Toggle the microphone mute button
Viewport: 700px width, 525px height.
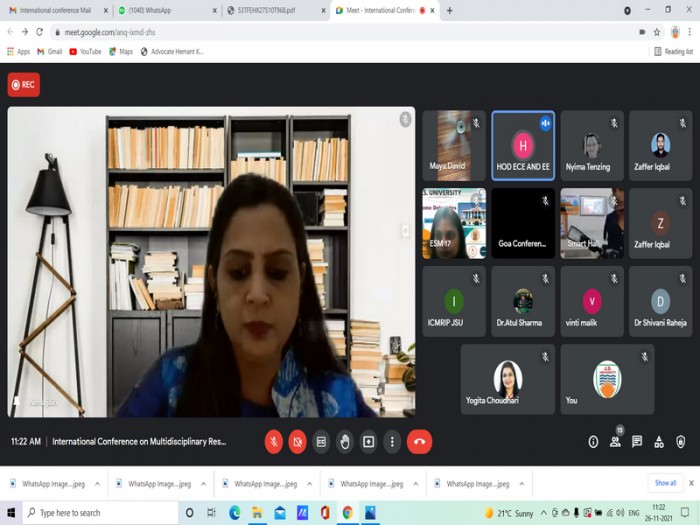coord(274,442)
